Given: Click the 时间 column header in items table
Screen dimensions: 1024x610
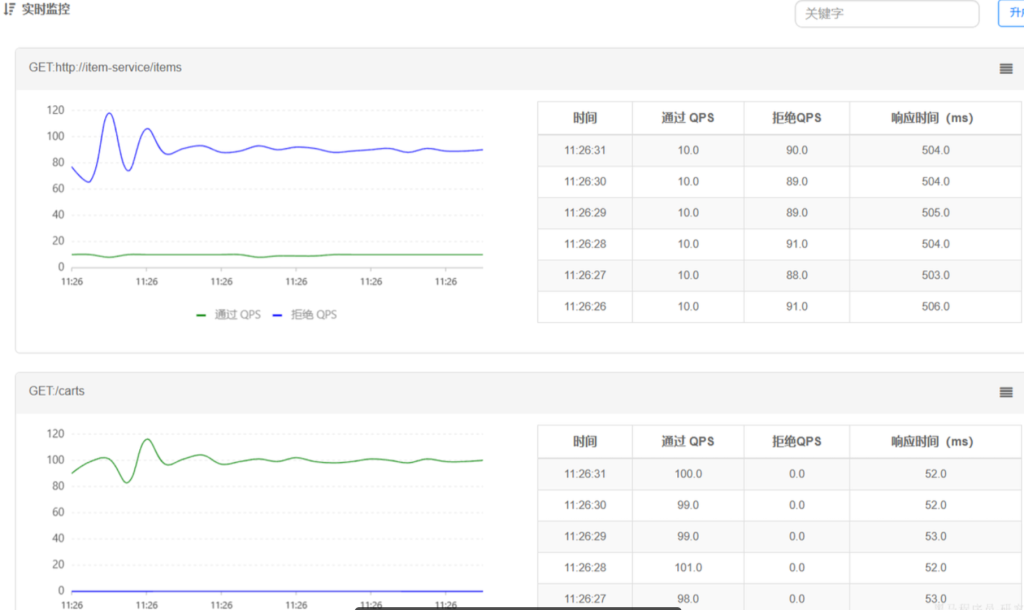Looking at the screenshot, I should pos(585,118).
